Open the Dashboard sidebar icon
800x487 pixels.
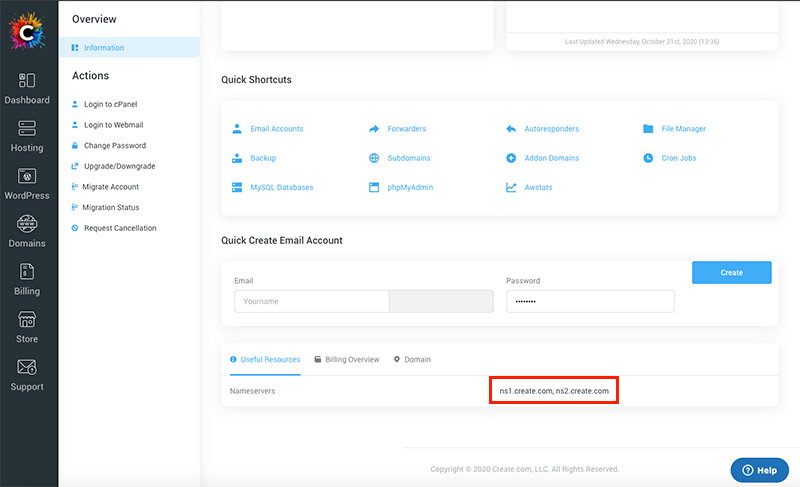[27, 81]
